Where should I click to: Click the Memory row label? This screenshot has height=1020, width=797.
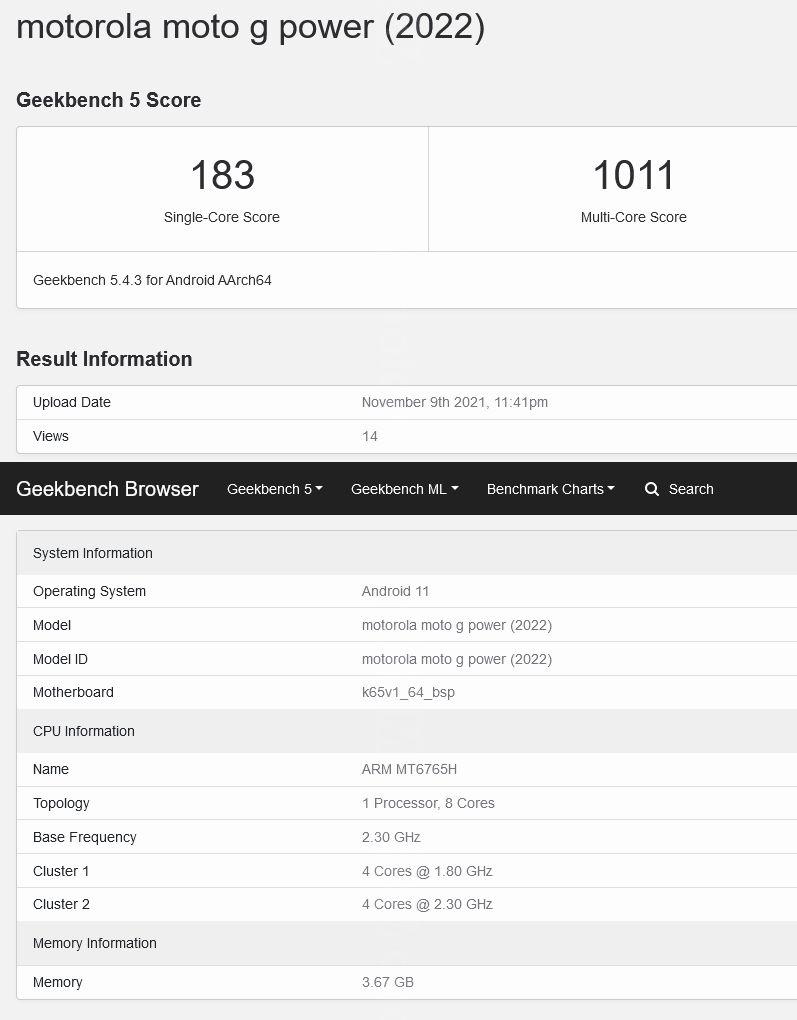click(58, 983)
